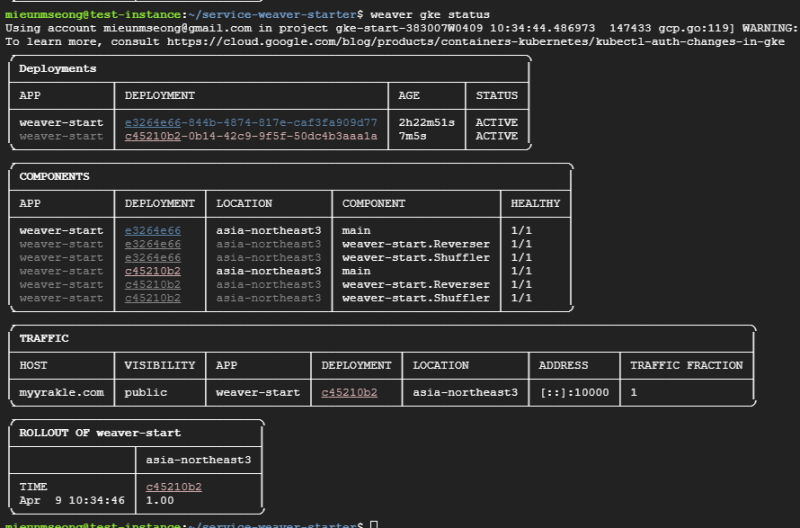Open c45210b2 link in Rollout table
Viewport: 800px width, 528px height.
pyautogui.click(x=174, y=487)
